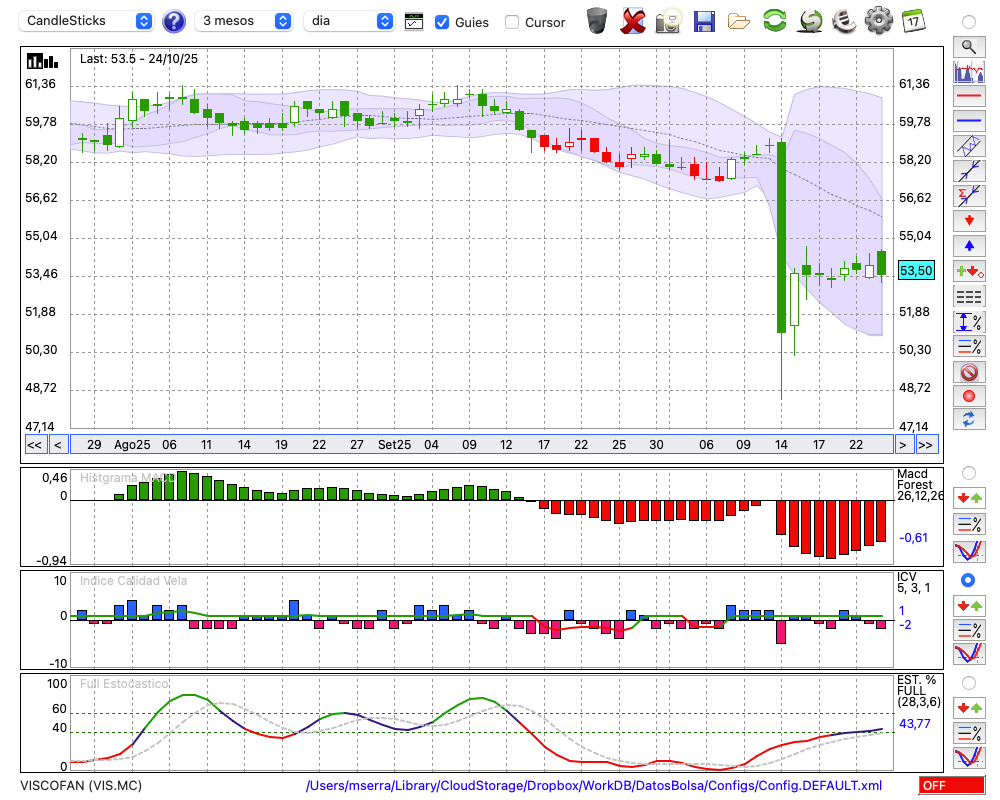Open the calendar icon showing 17
The height and width of the screenshot is (800, 1000).
(912, 20)
